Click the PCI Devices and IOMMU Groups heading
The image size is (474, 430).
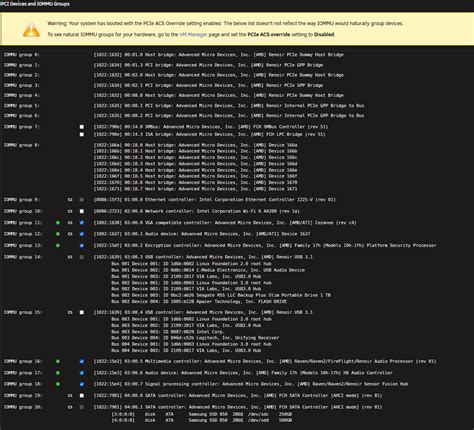tap(35, 4)
